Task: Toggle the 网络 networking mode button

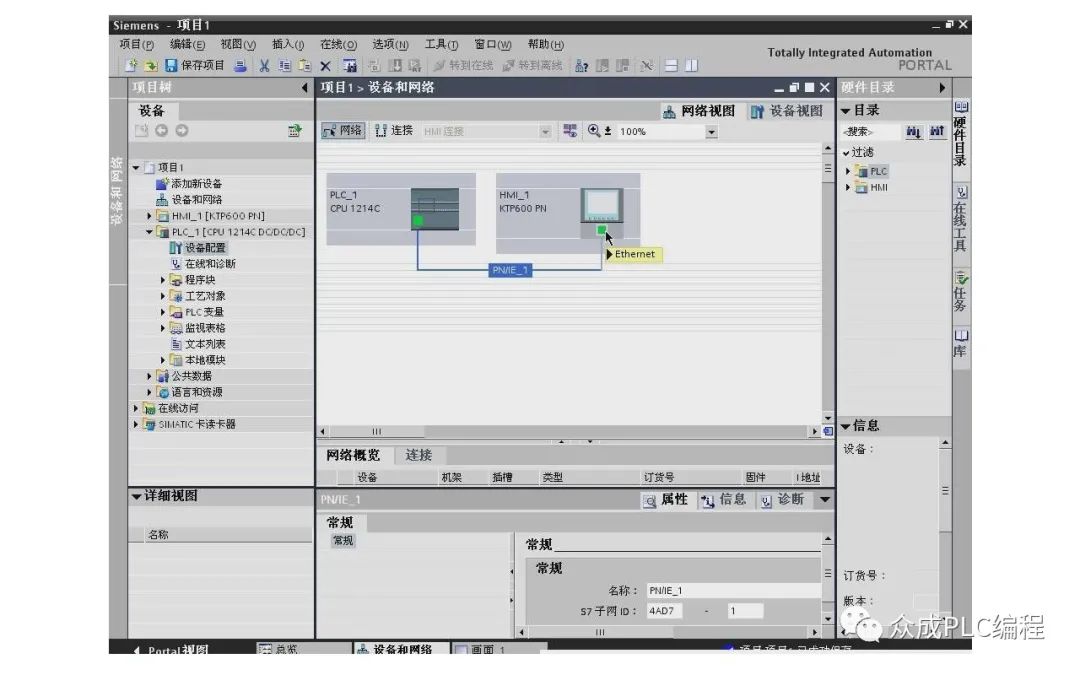Action: click(343, 131)
